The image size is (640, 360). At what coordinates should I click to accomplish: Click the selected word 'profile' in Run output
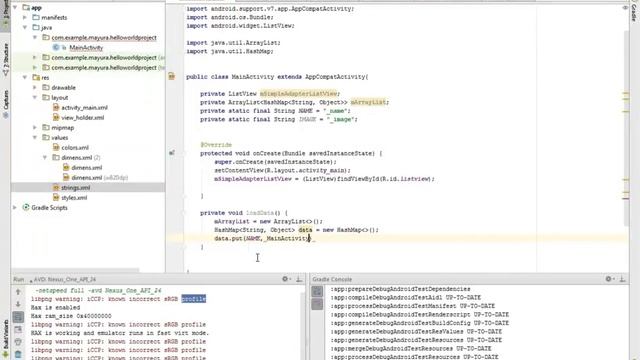click(193, 299)
